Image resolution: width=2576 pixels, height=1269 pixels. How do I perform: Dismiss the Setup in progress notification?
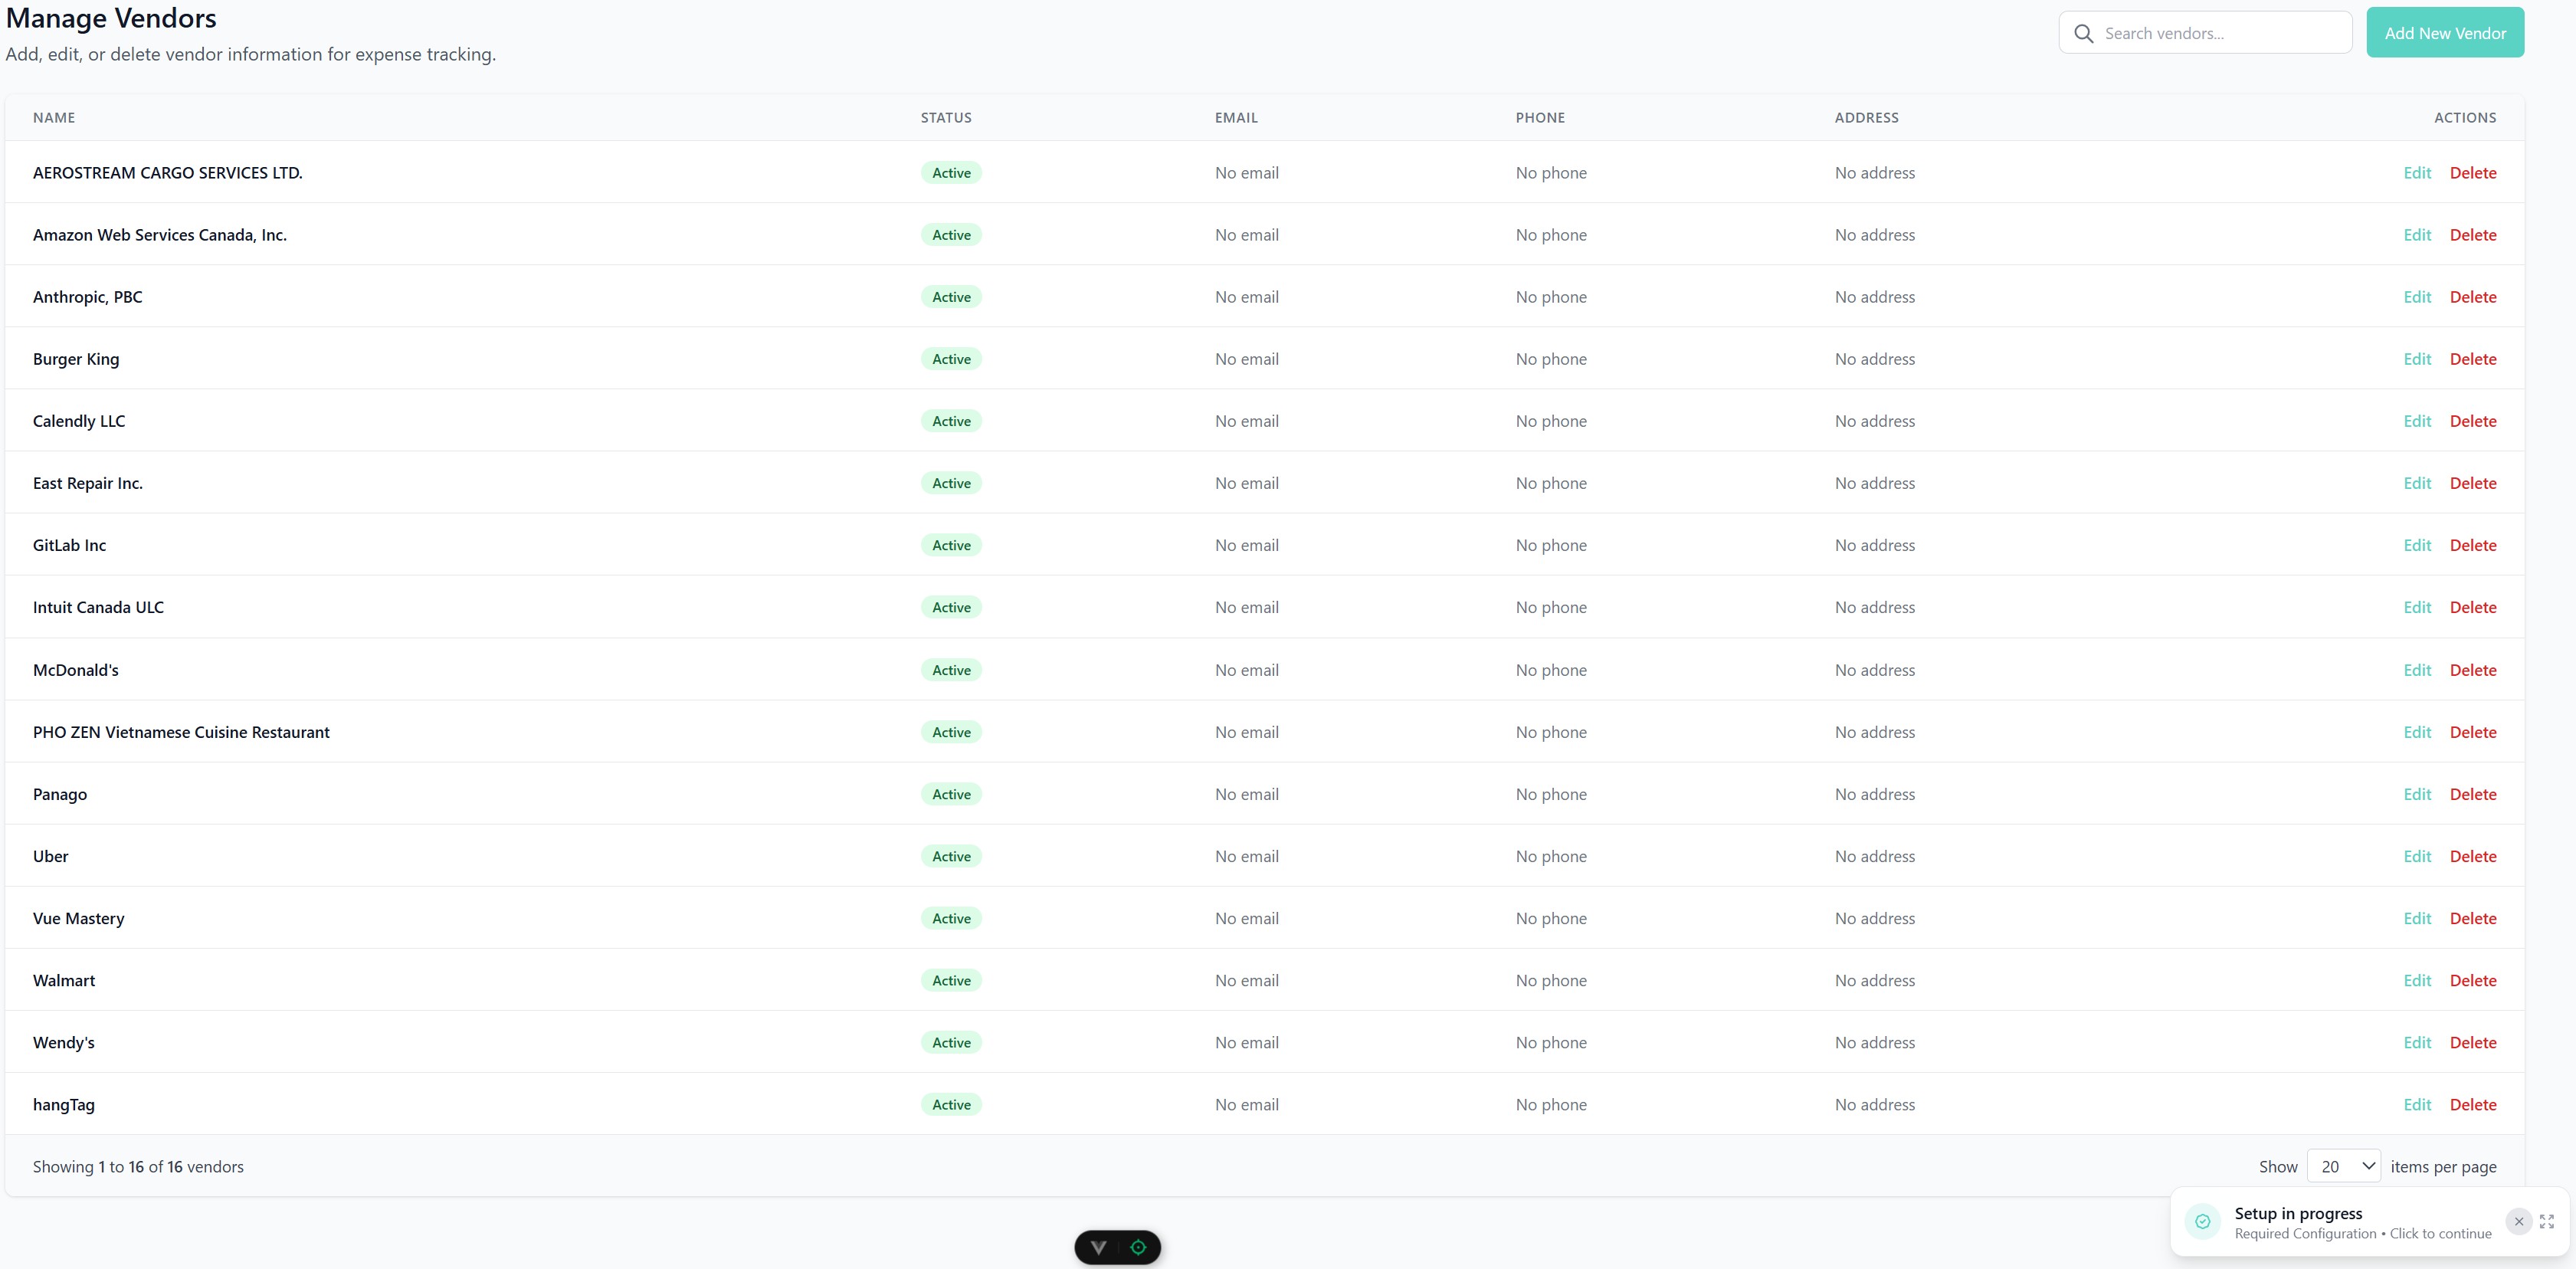tap(2518, 1221)
